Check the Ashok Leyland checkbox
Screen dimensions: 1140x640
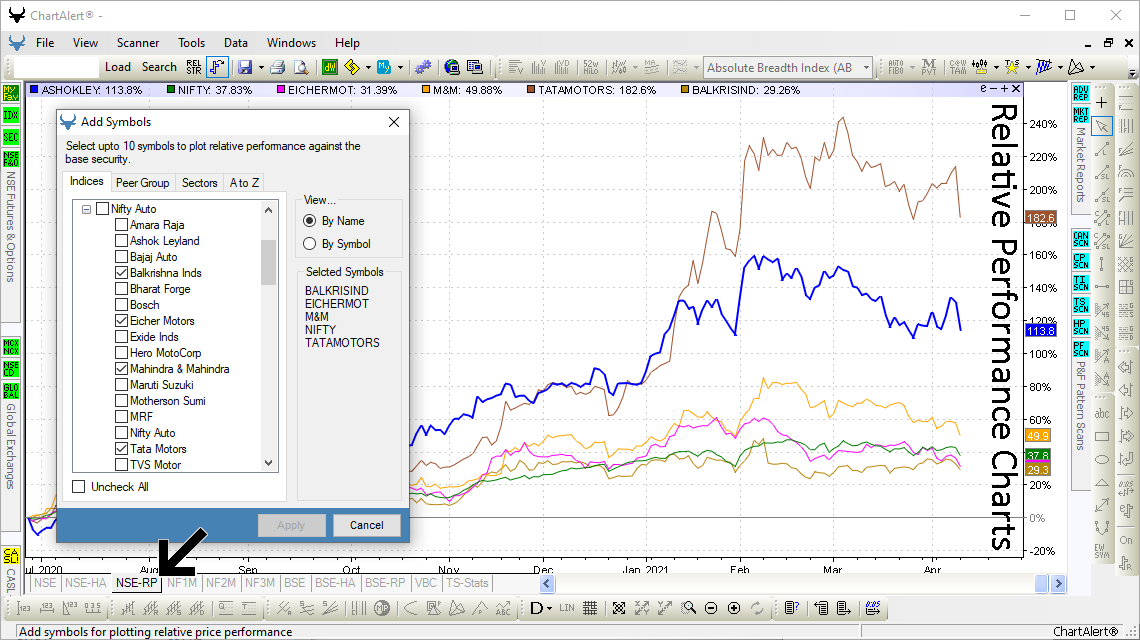pyautogui.click(x=121, y=241)
